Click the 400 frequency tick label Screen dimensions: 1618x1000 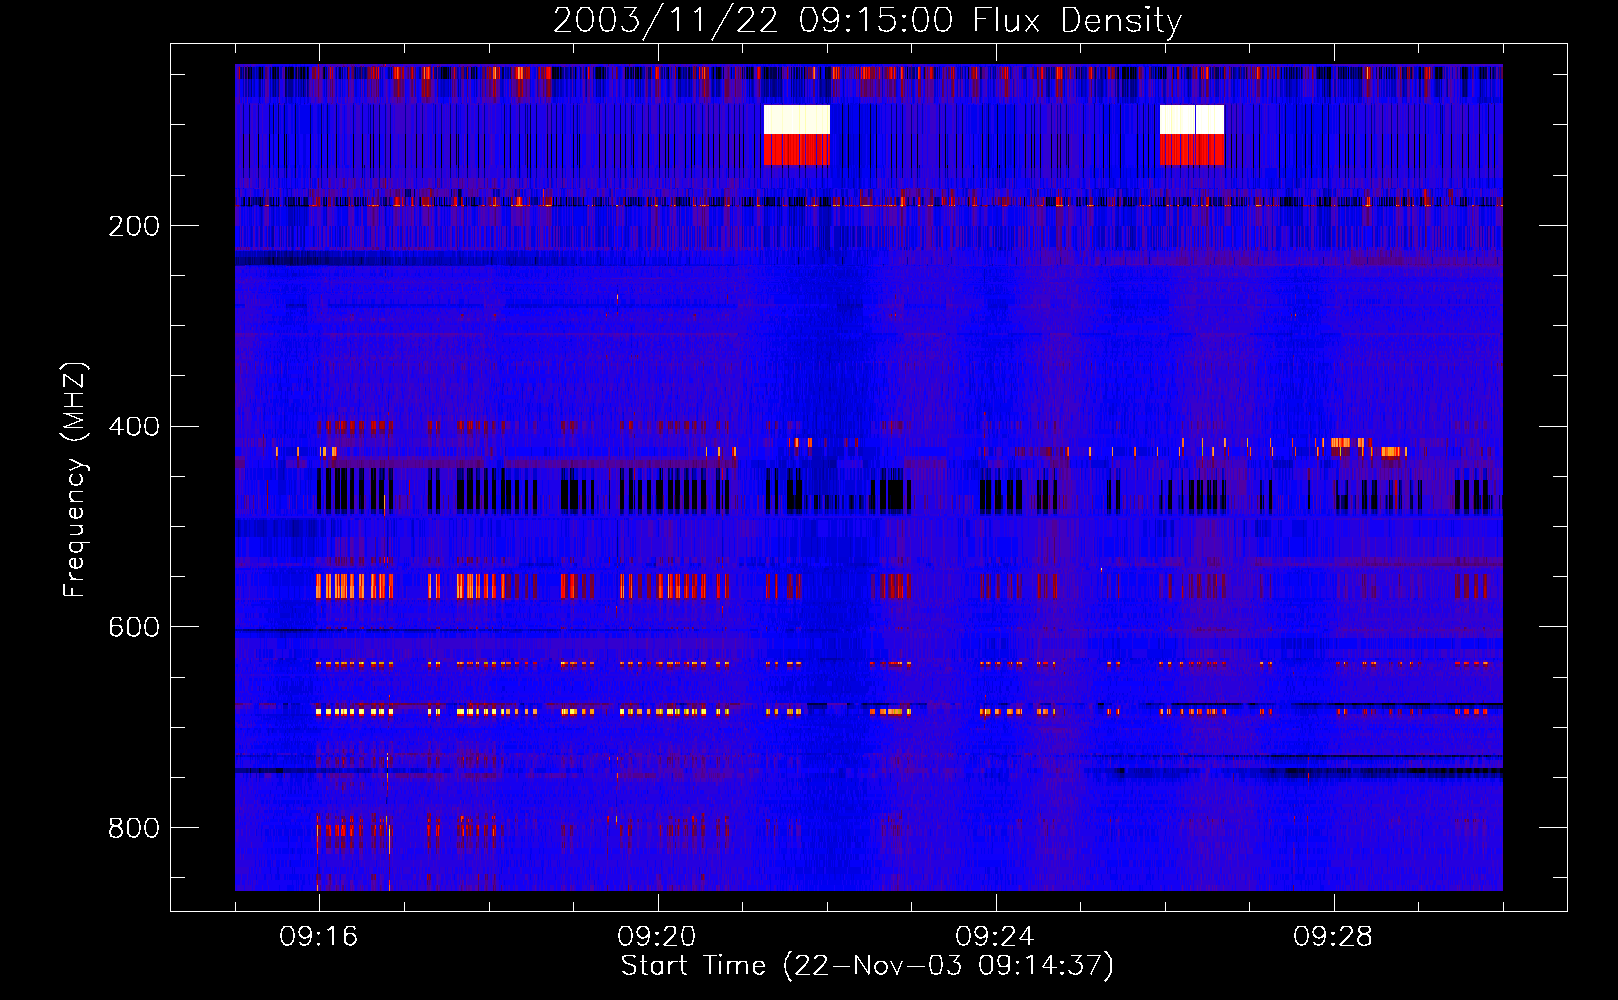[134, 427]
